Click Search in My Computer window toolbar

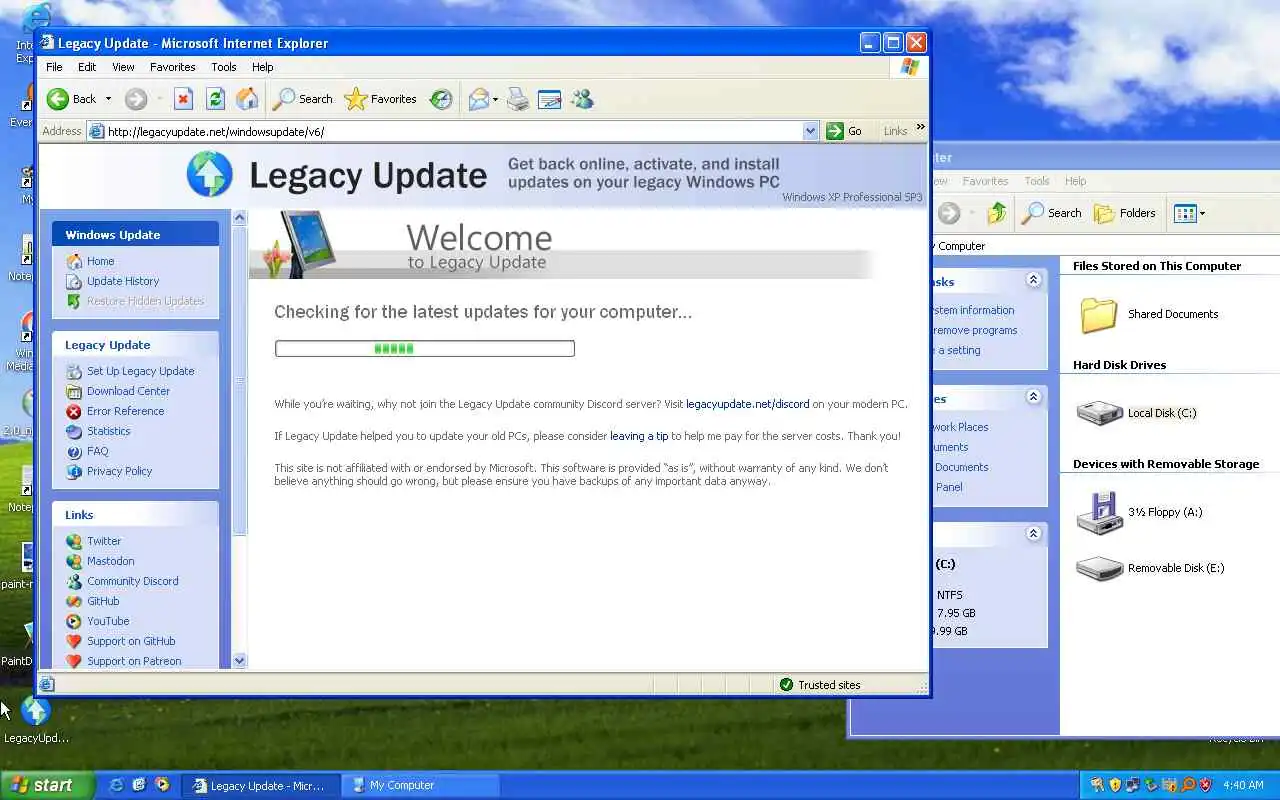coord(1051,213)
